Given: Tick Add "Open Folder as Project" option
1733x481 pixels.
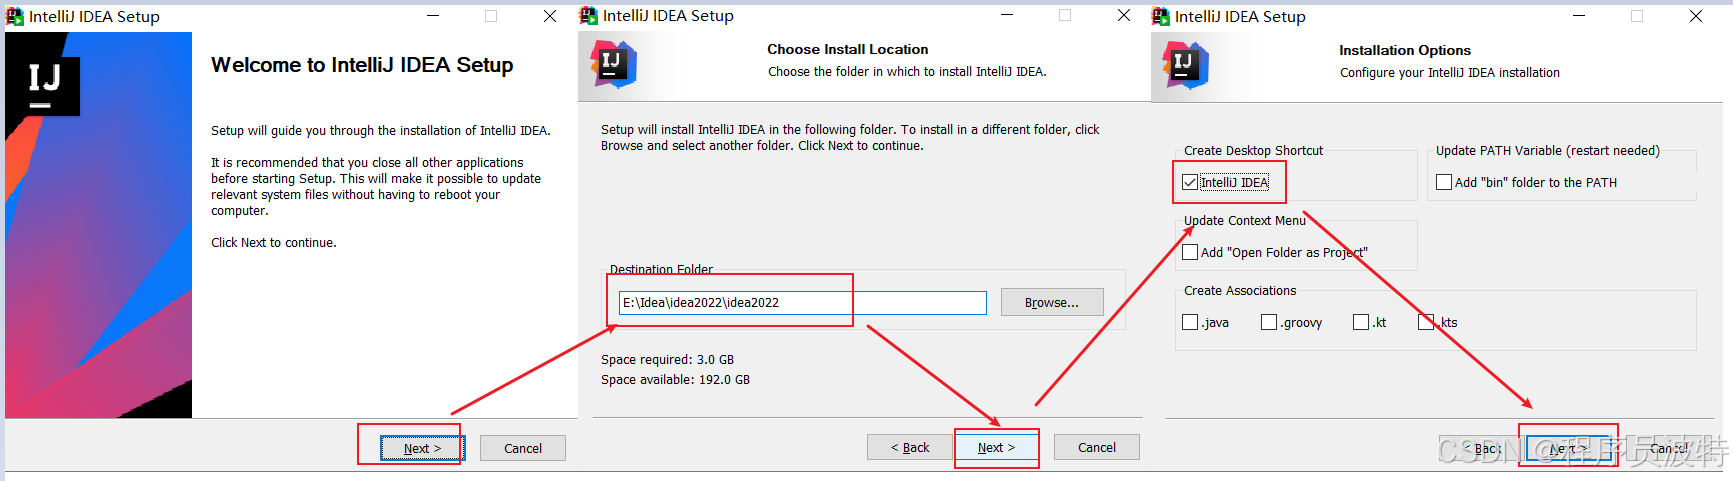Looking at the screenshot, I should click(1190, 252).
